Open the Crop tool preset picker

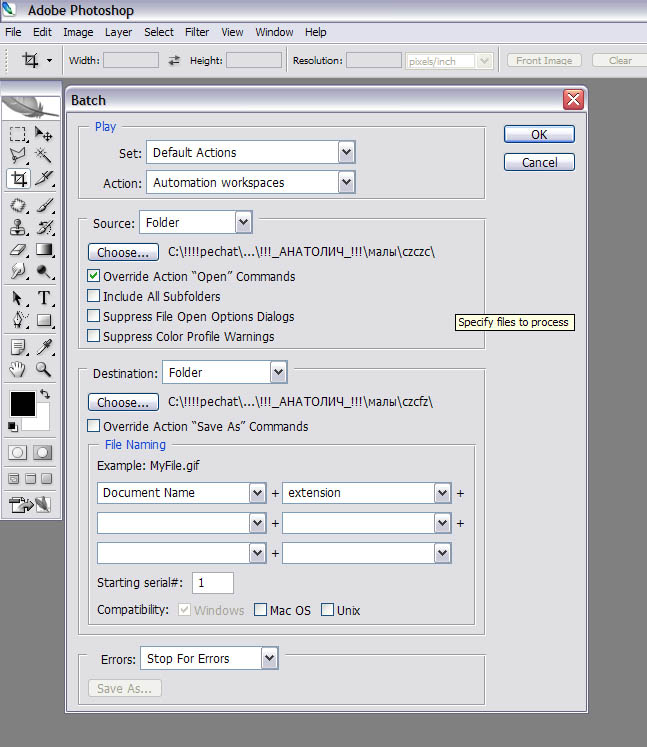click(49, 61)
